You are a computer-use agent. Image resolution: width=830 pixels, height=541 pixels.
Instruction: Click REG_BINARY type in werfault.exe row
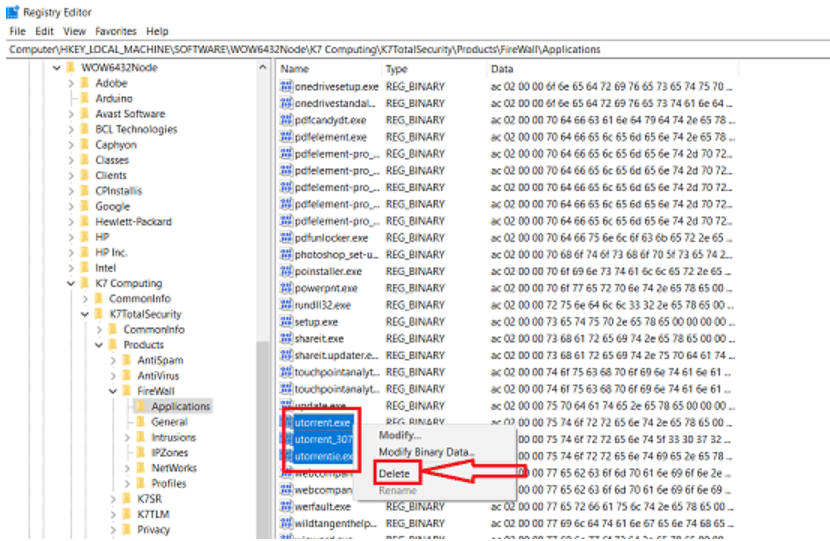(415, 507)
